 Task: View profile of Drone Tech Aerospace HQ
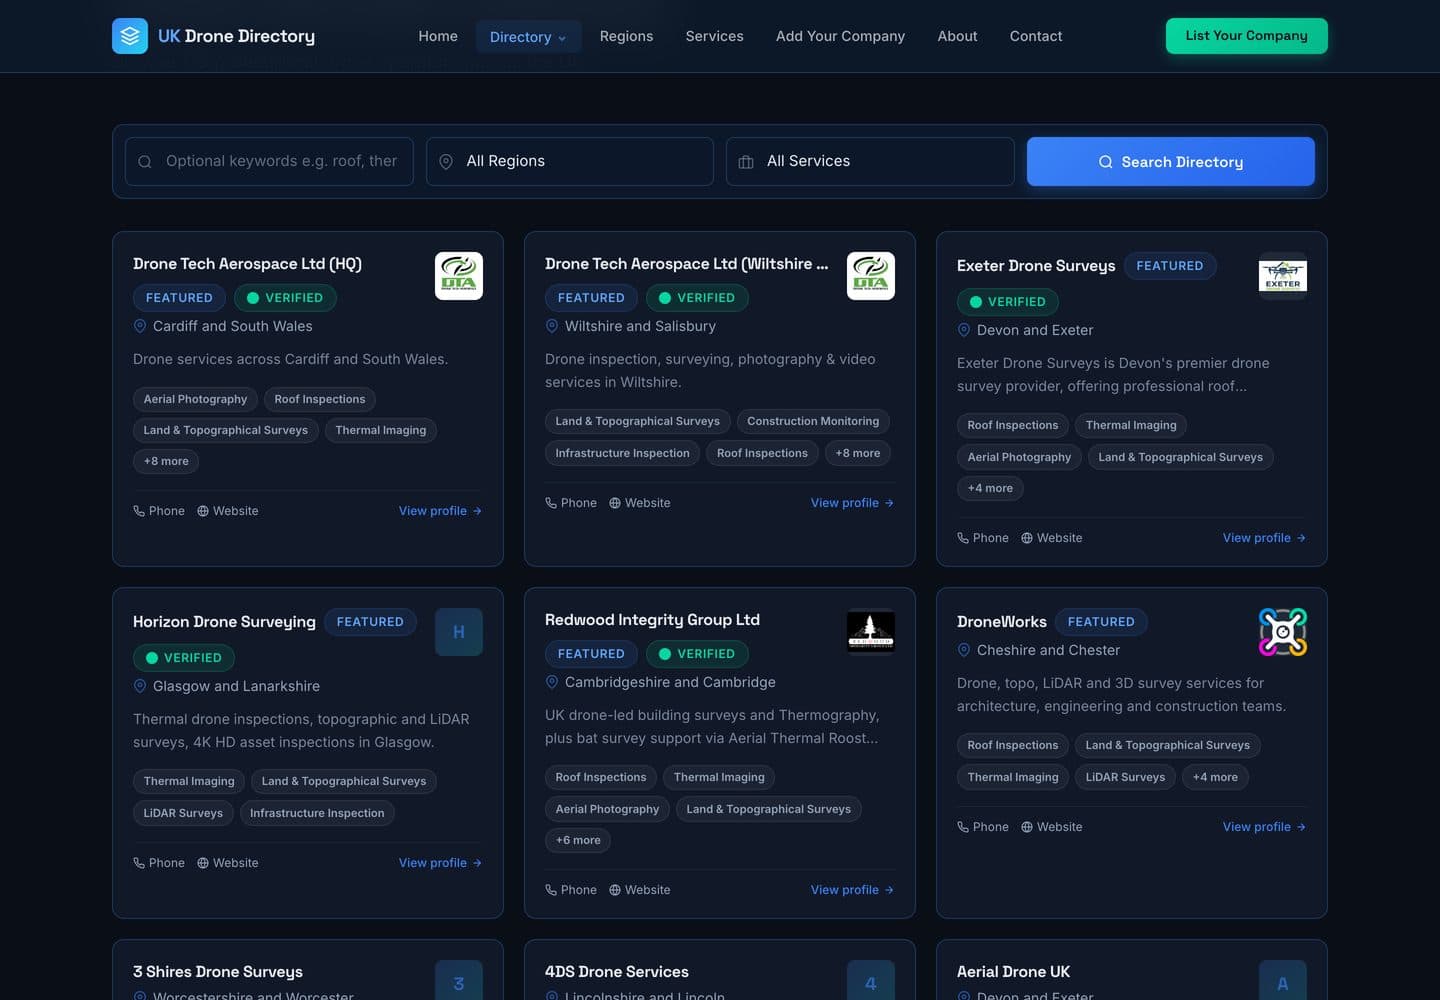coord(440,511)
